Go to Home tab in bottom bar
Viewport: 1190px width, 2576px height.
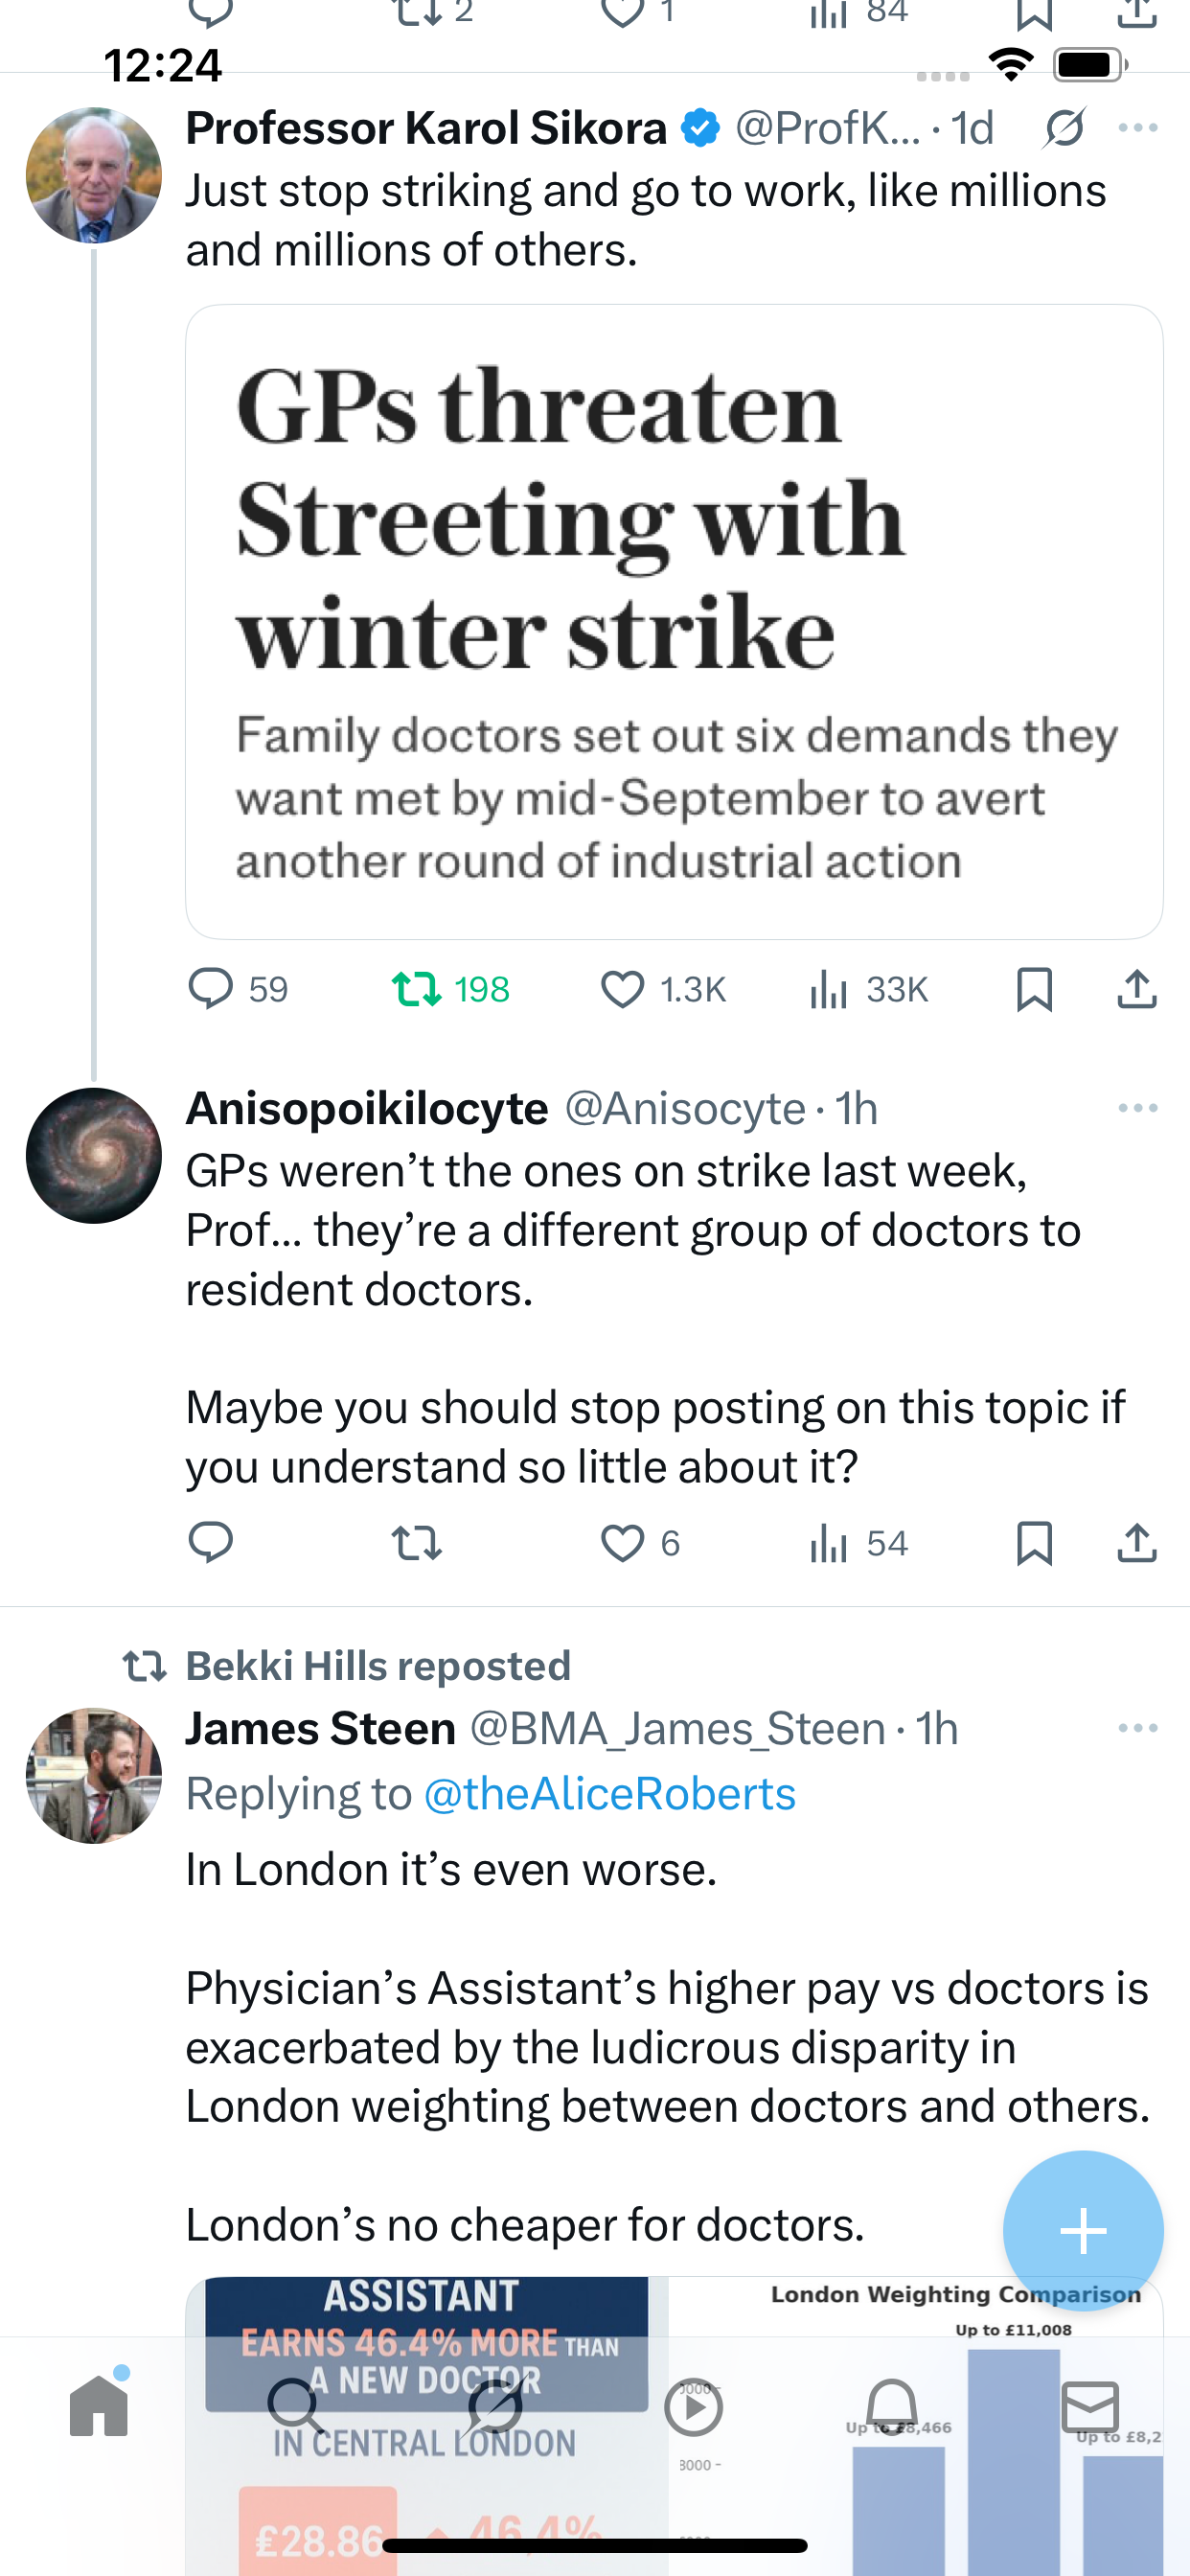pyautogui.click(x=99, y=2407)
